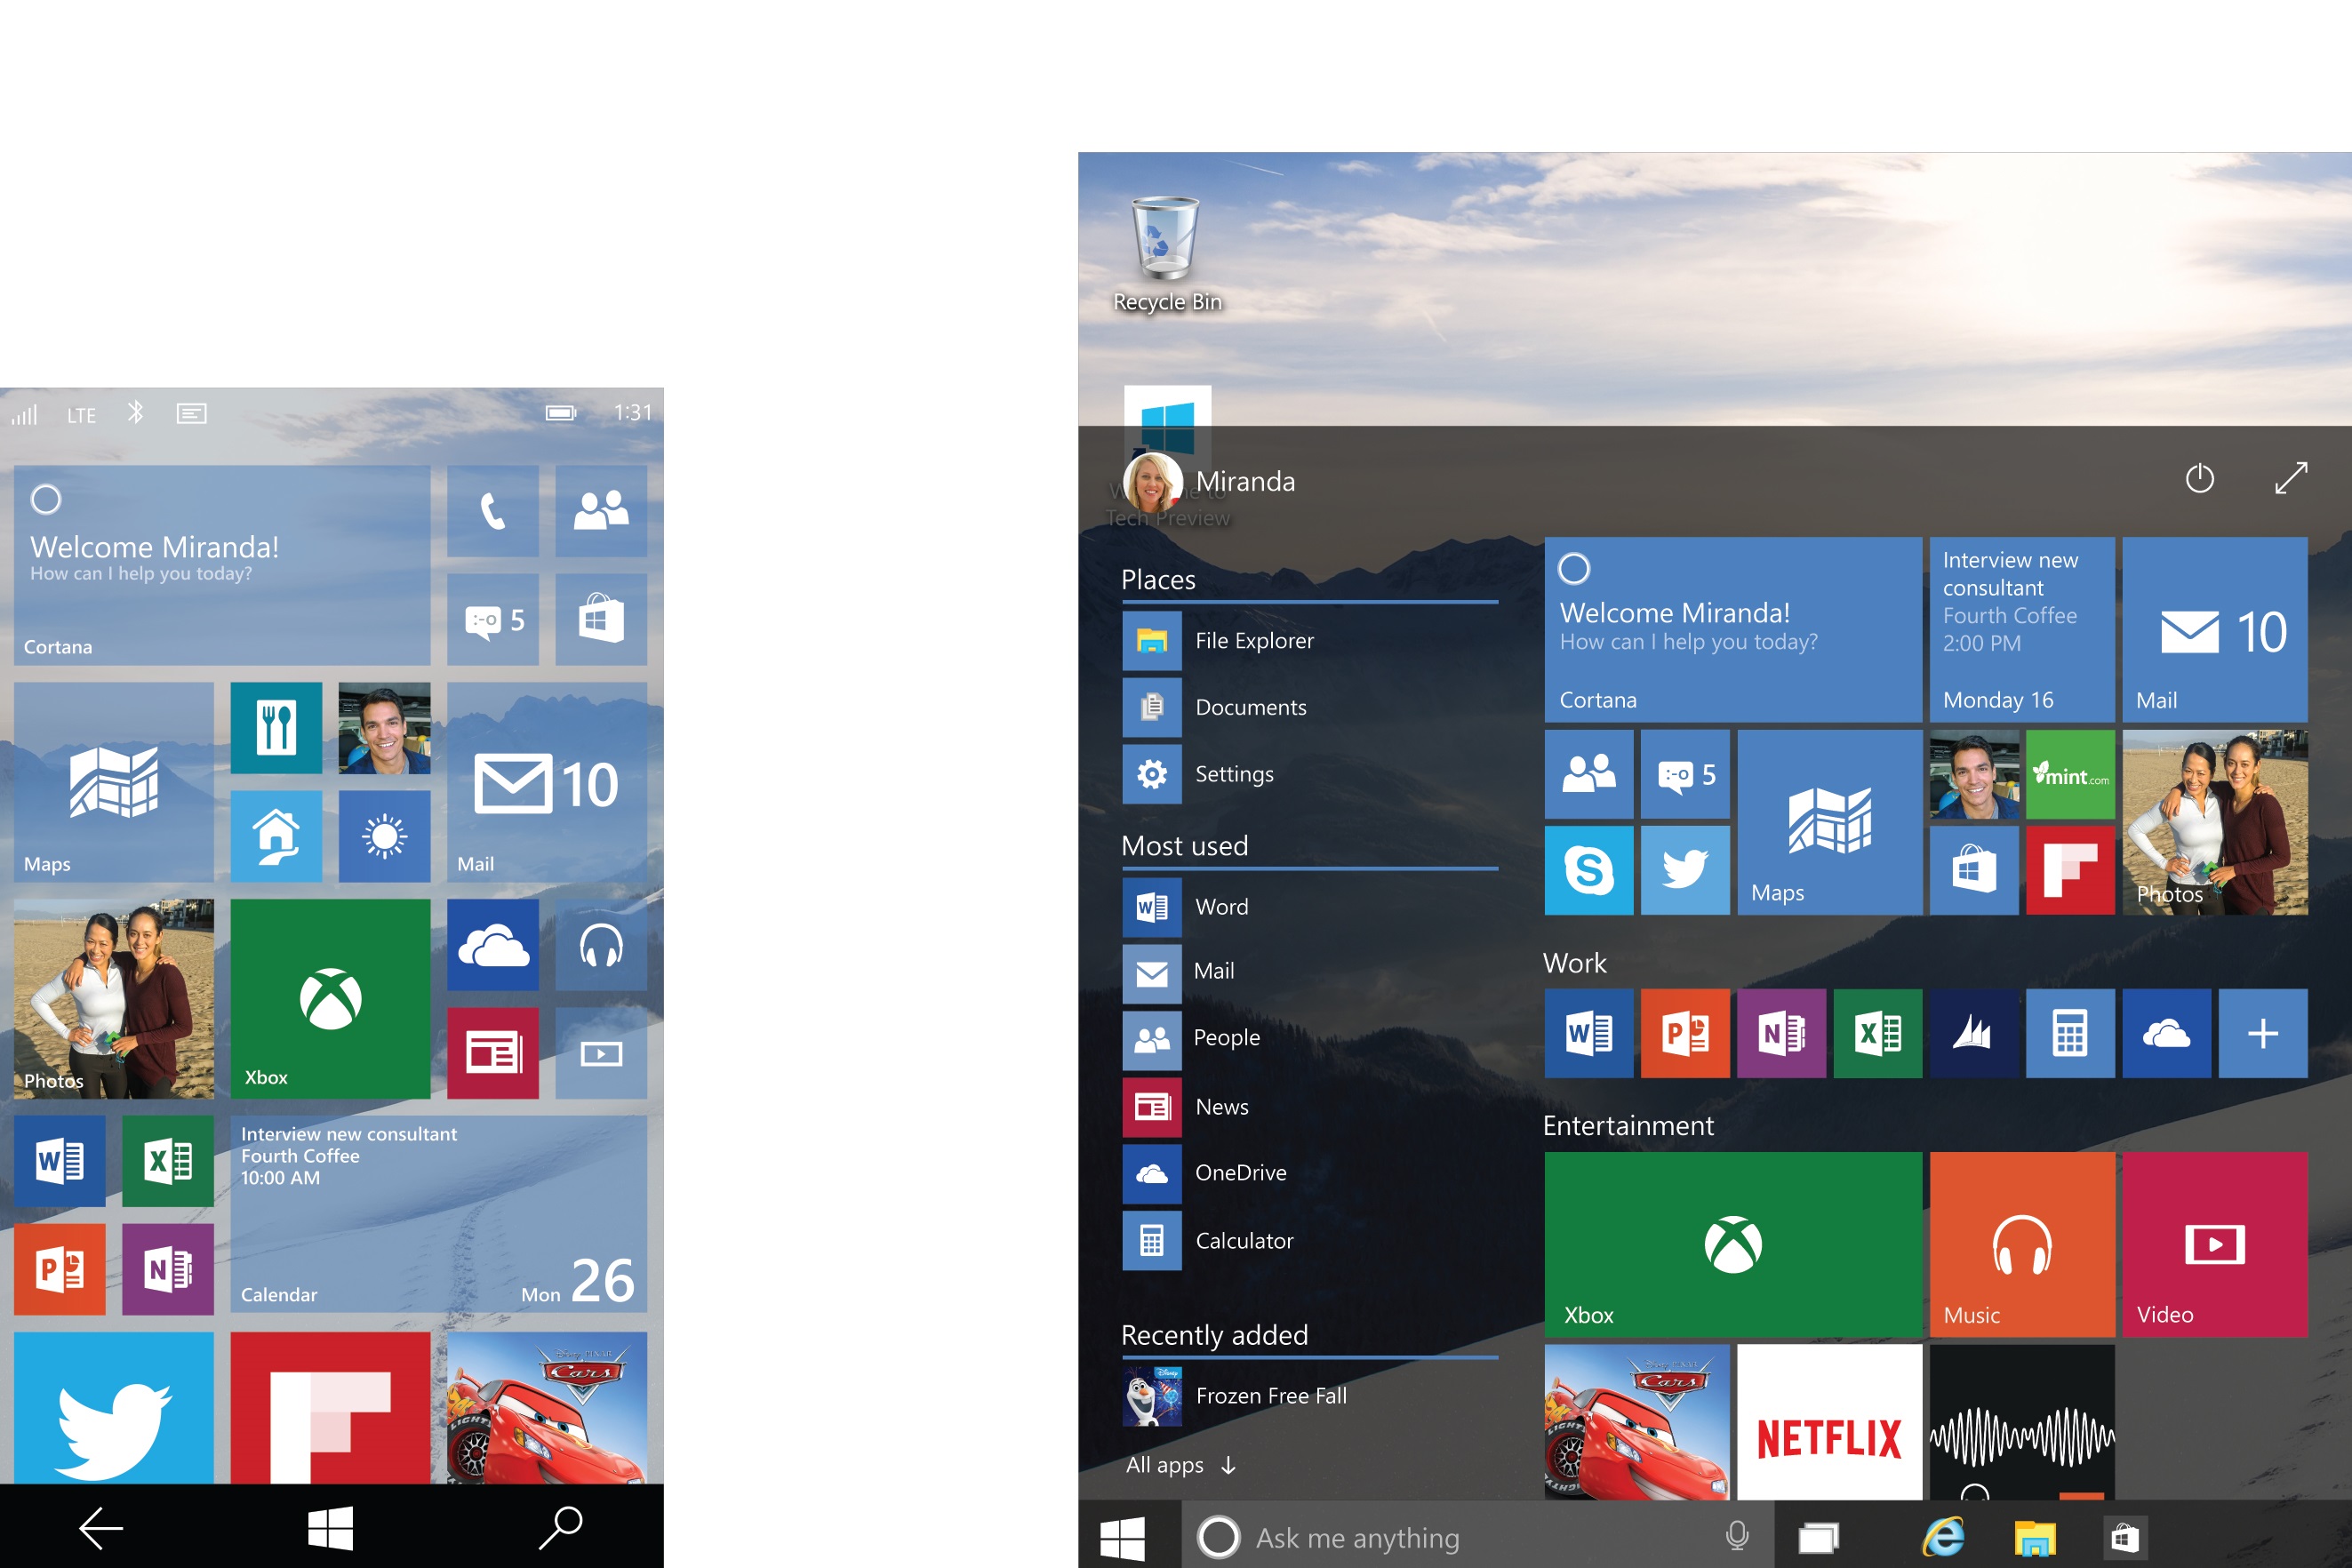Open the desktop Photos tile
Image resolution: width=2352 pixels, height=1568 pixels.
[2215, 822]
